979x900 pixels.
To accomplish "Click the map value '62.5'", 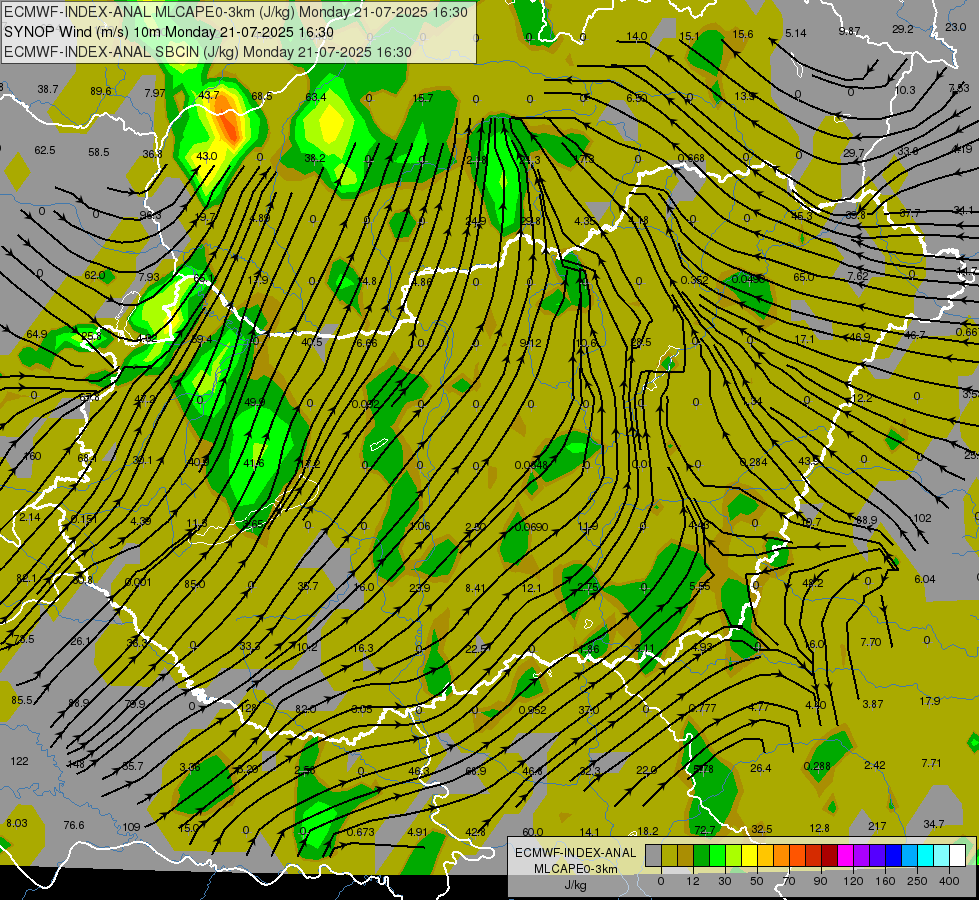I will (45, 150).
